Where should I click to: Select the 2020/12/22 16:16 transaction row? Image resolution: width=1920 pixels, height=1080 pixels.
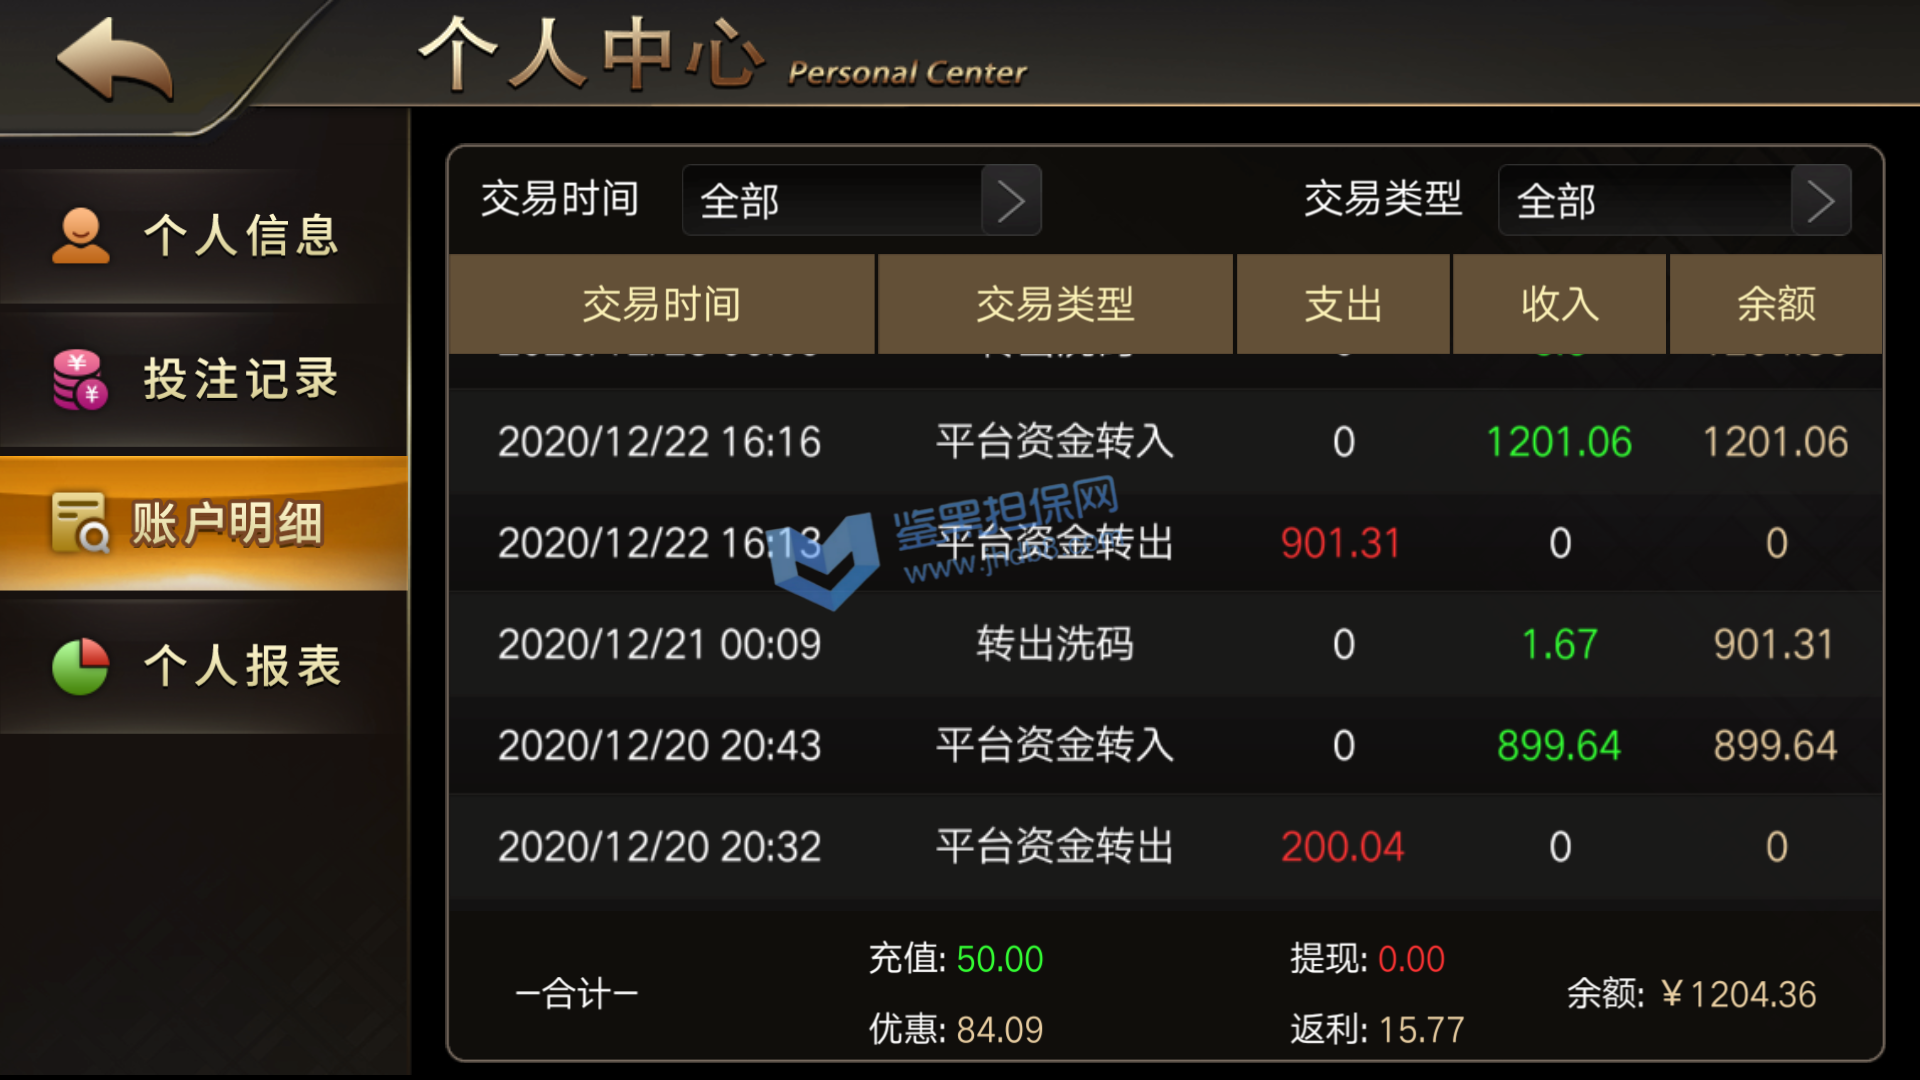pos(1166,442)
